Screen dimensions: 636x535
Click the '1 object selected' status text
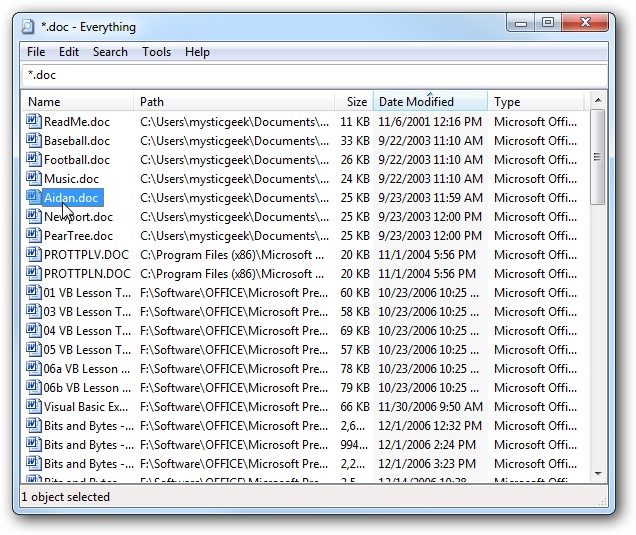(66, 497)
